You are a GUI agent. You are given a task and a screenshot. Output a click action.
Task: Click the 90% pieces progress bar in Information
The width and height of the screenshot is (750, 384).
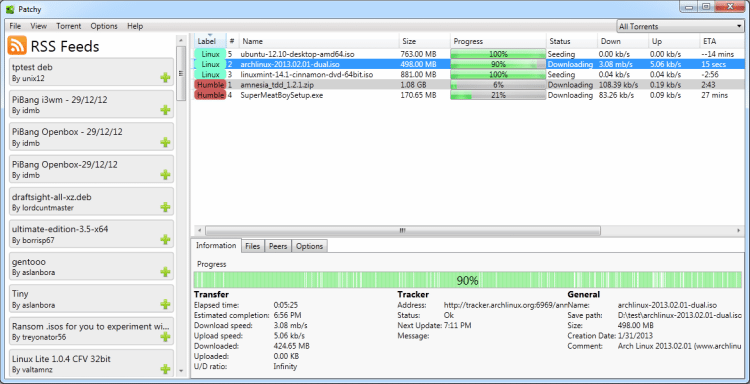tap(467, 280)
